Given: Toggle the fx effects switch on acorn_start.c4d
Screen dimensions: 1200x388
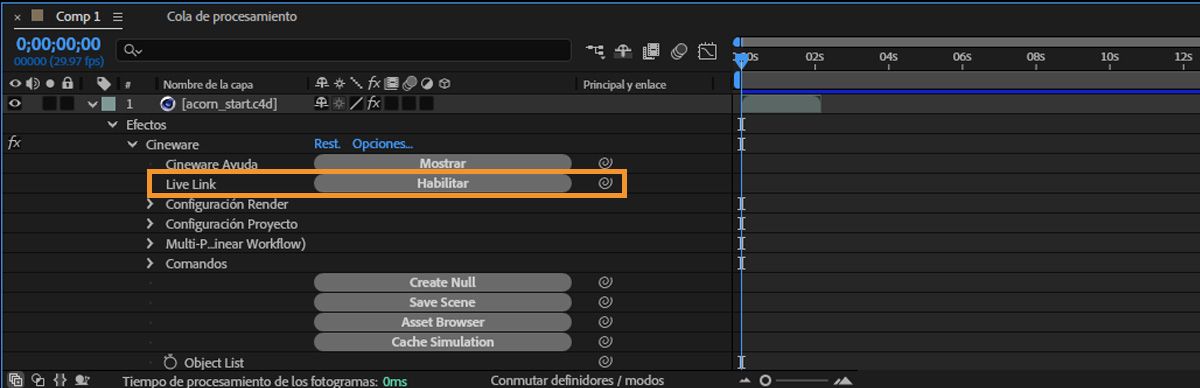Looking at the screenshot, I should tap(373, 103).
